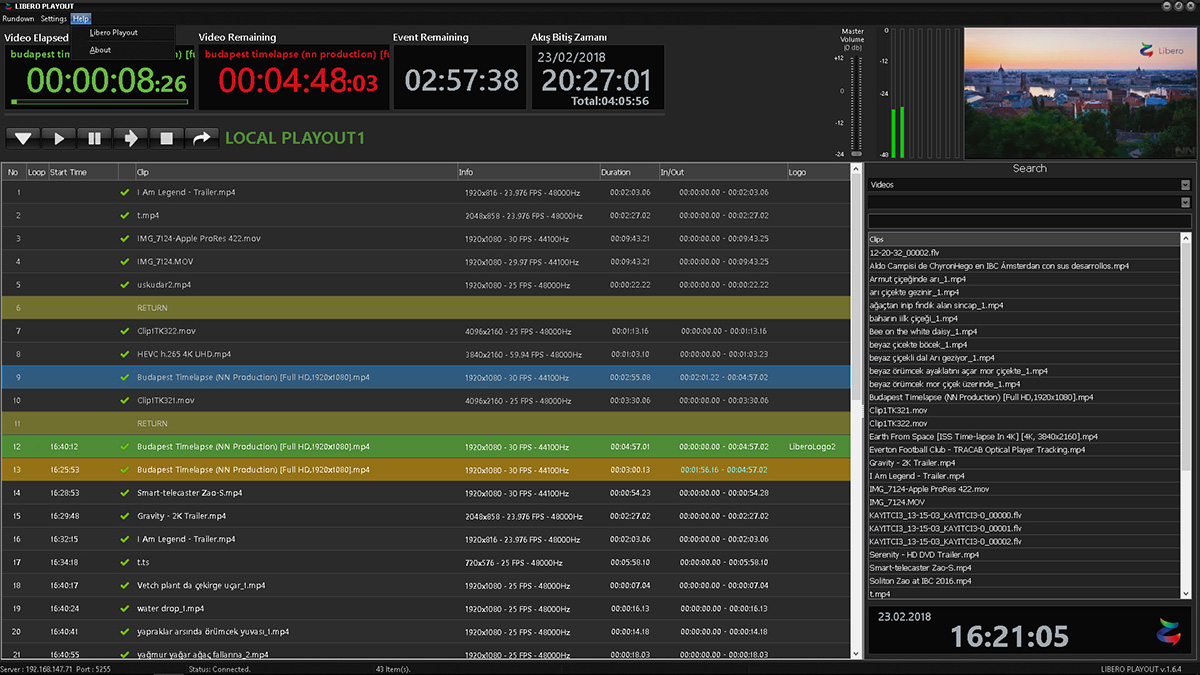Click the highlighted Help menu
Image resolution: width=1200 pixels, height=675 pixels.
tap(81, 19)
